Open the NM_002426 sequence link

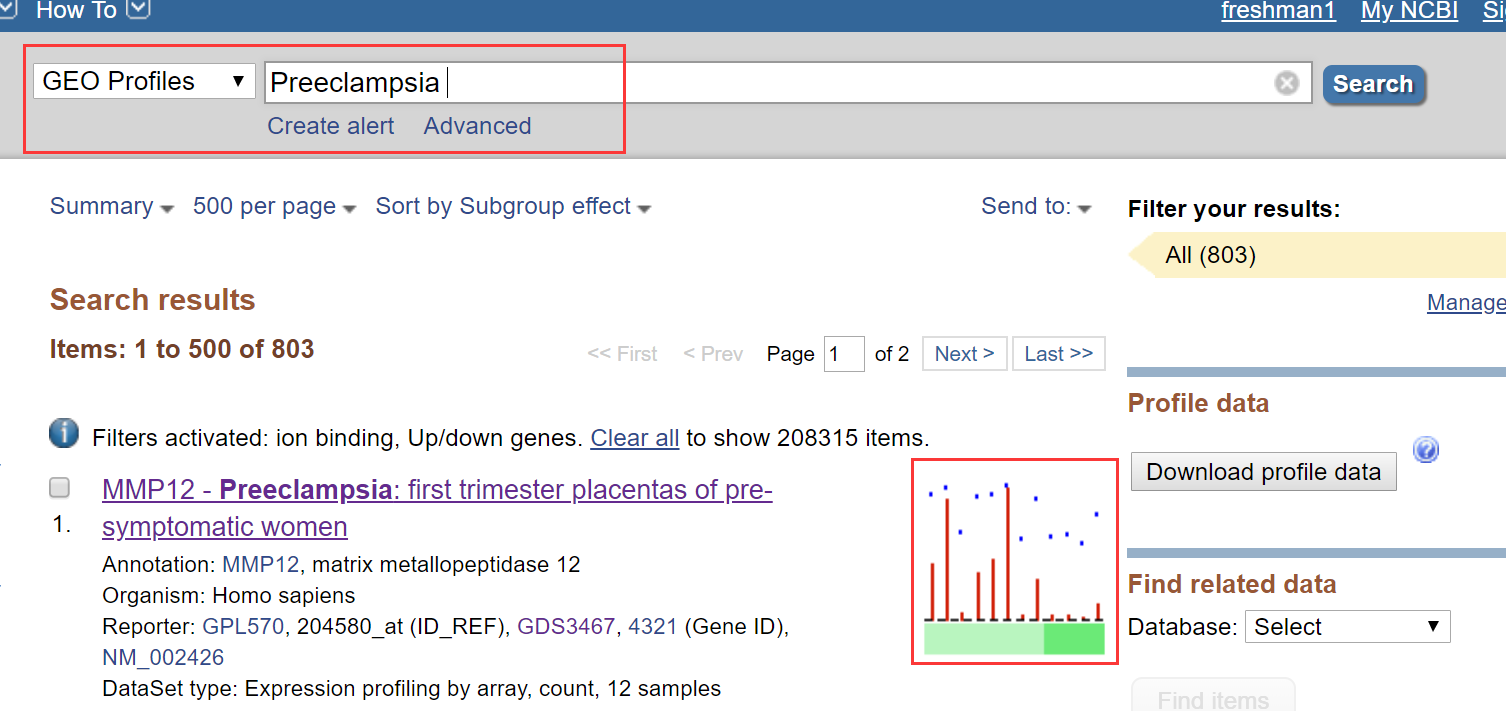coord(163,658)
